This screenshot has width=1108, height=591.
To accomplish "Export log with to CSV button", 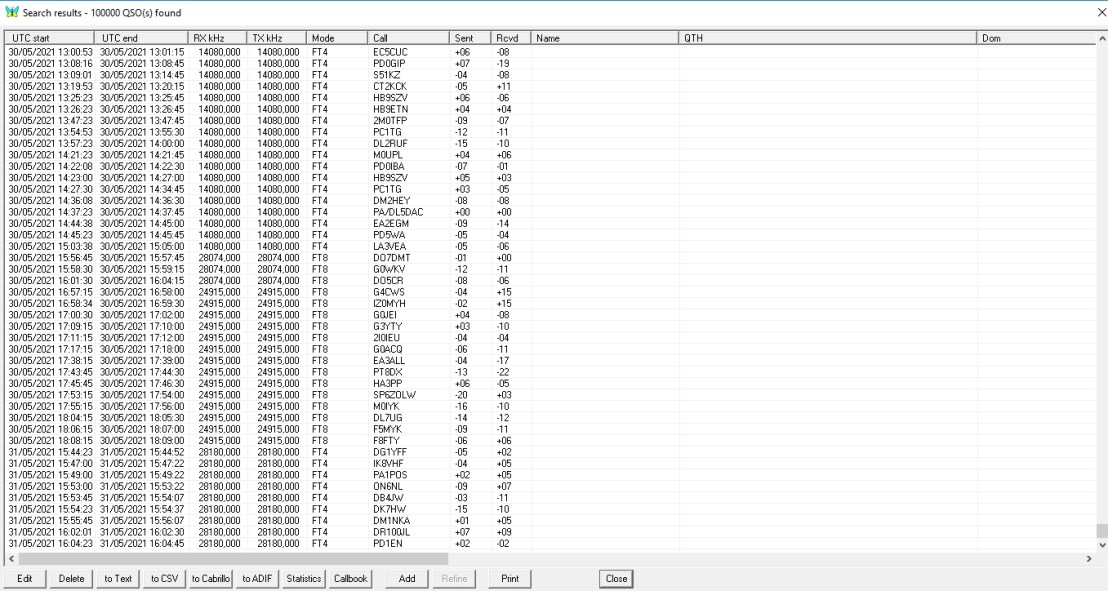I will coord(164,578).
